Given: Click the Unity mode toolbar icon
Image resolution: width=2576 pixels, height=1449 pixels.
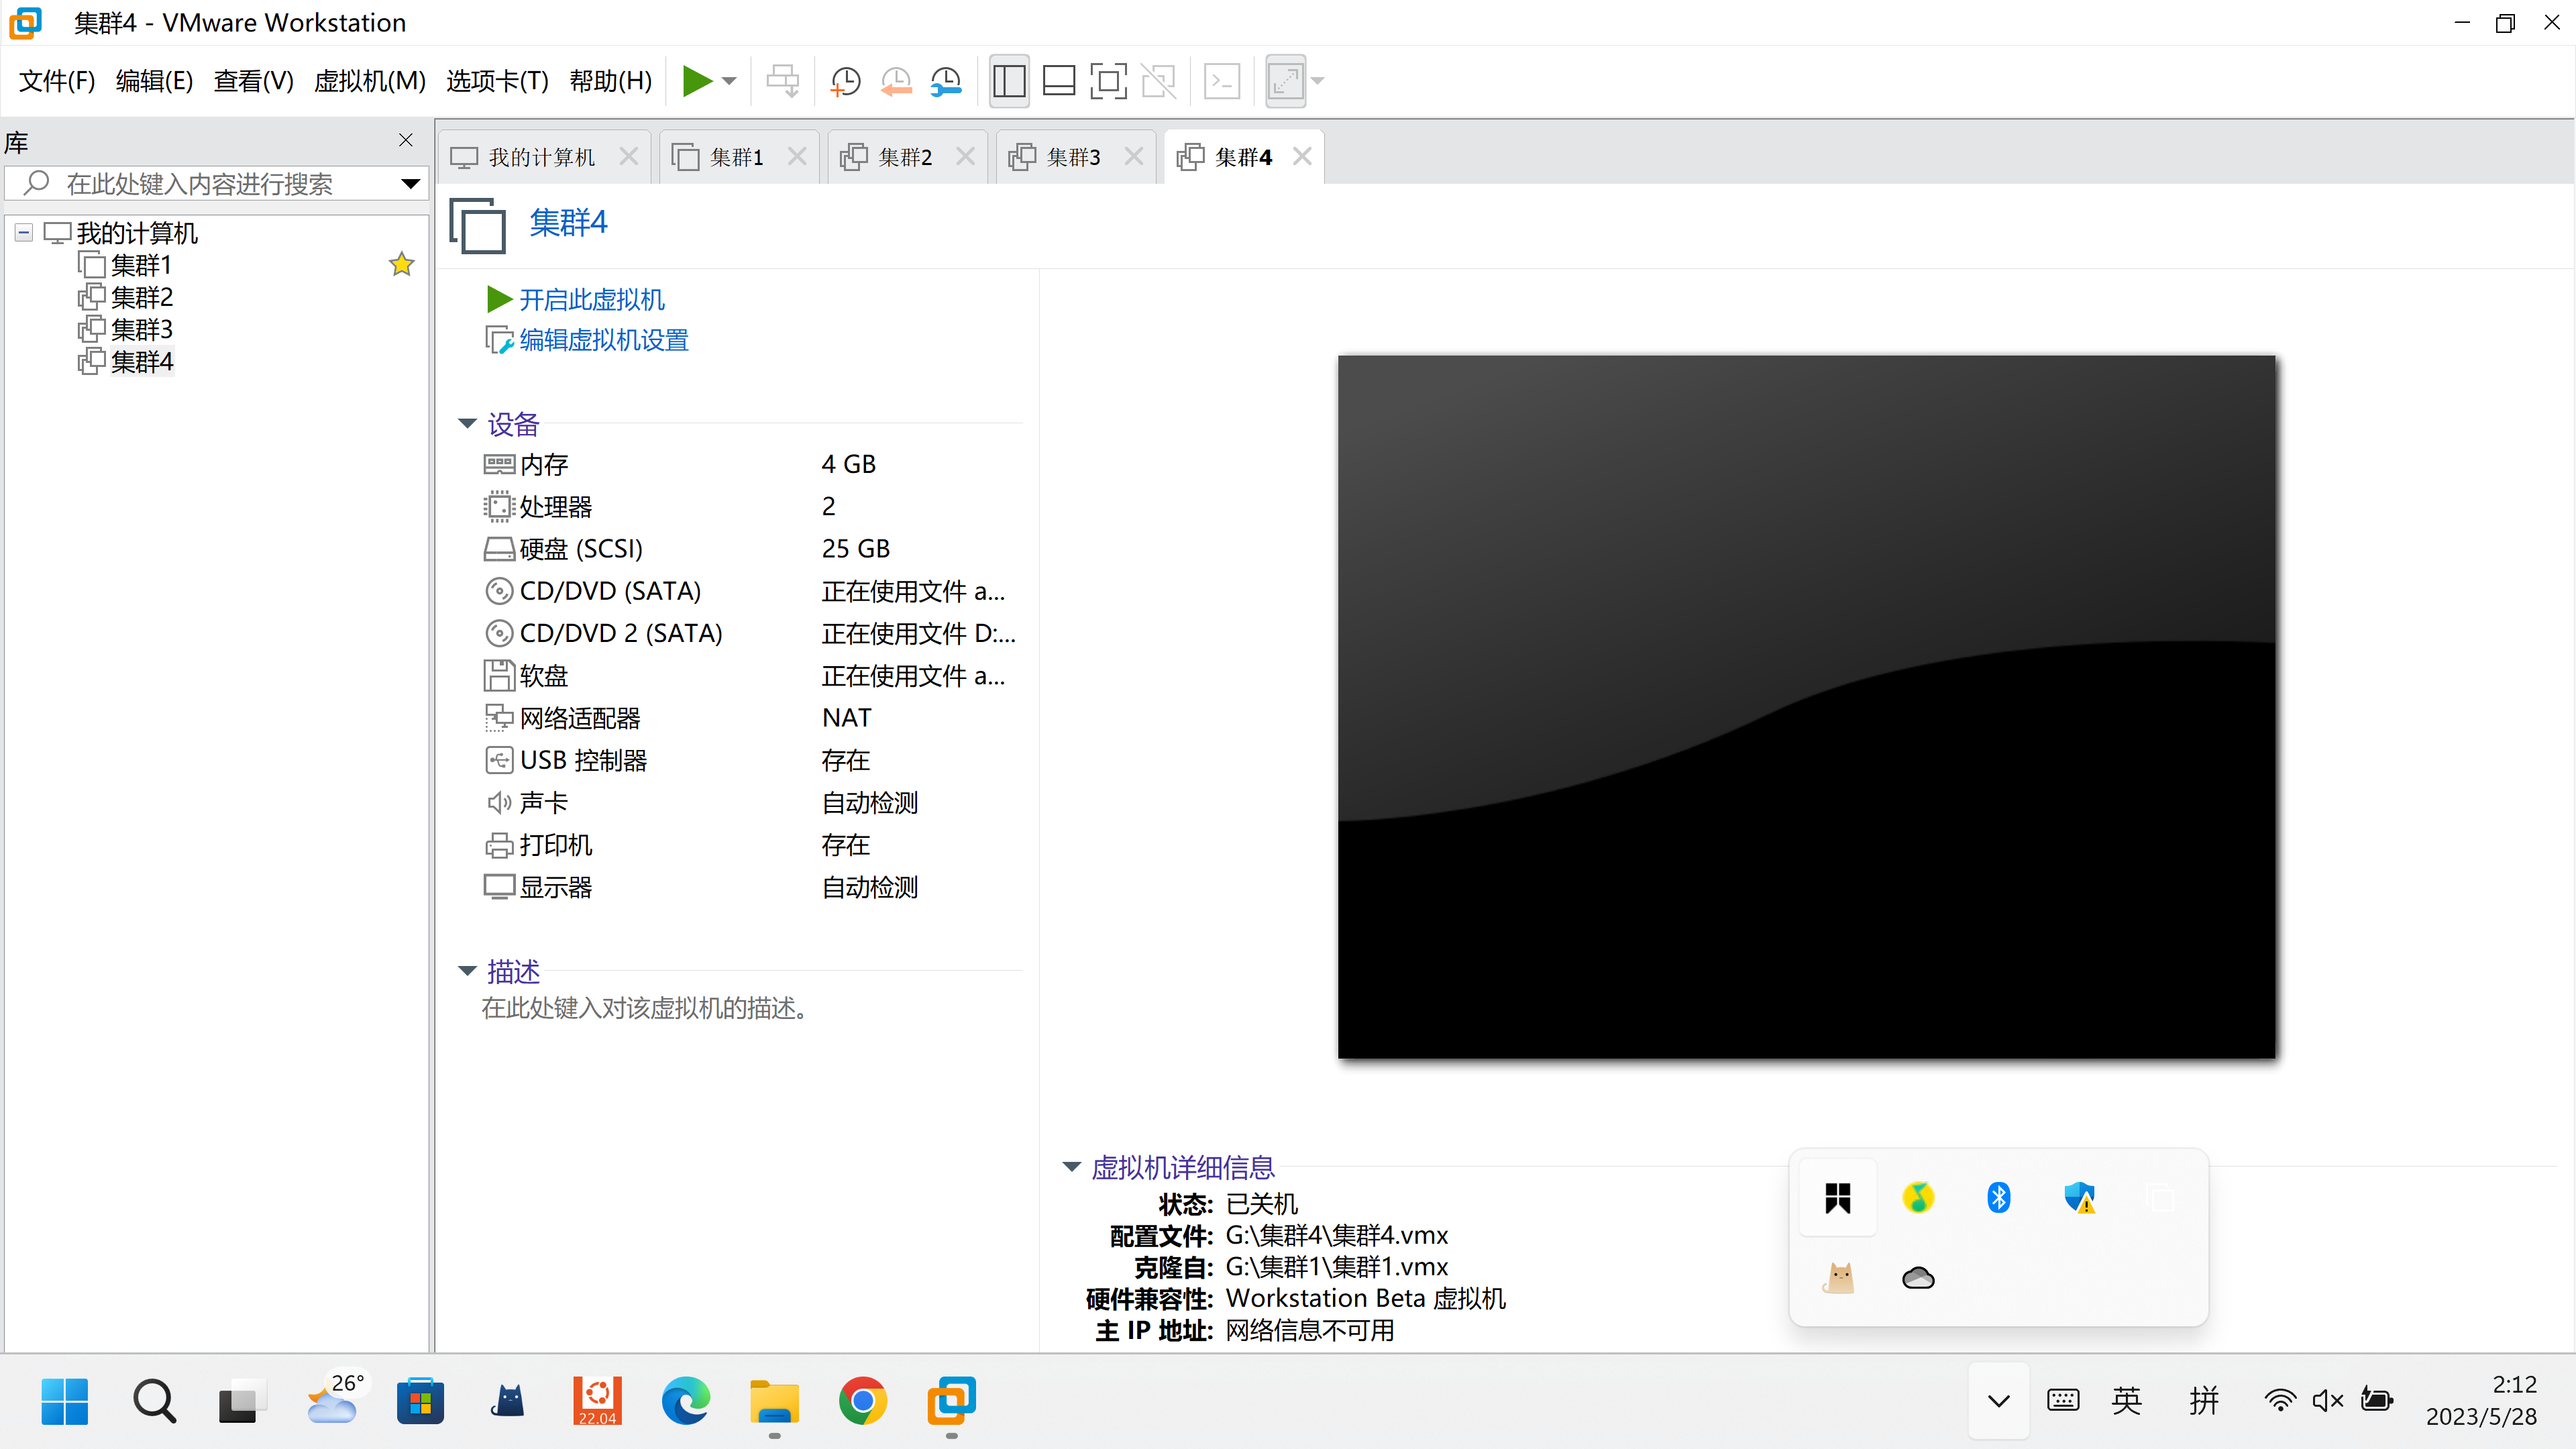Looking at the screenshot, I should tap(1159, 81).
